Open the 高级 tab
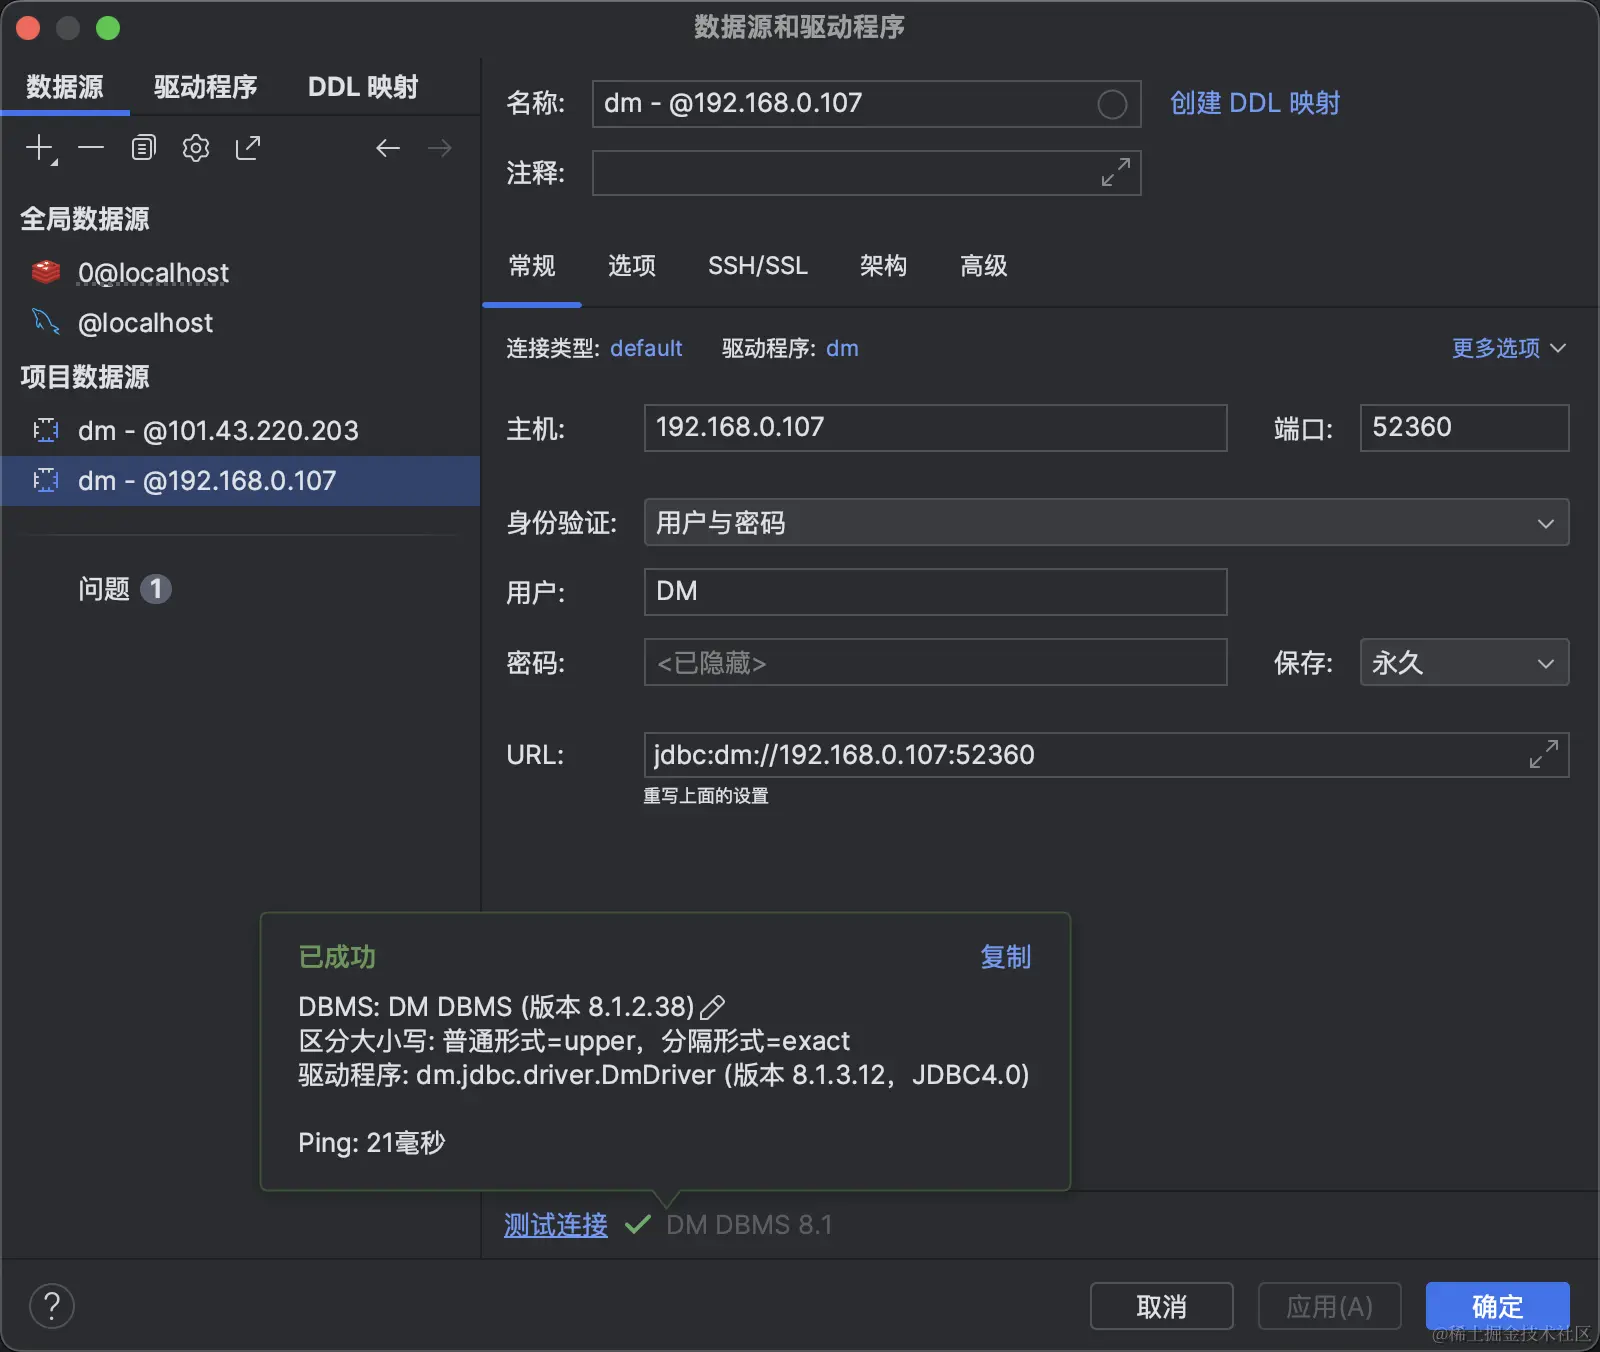The image size is (1600, 1352). click(x=984, y=266)
